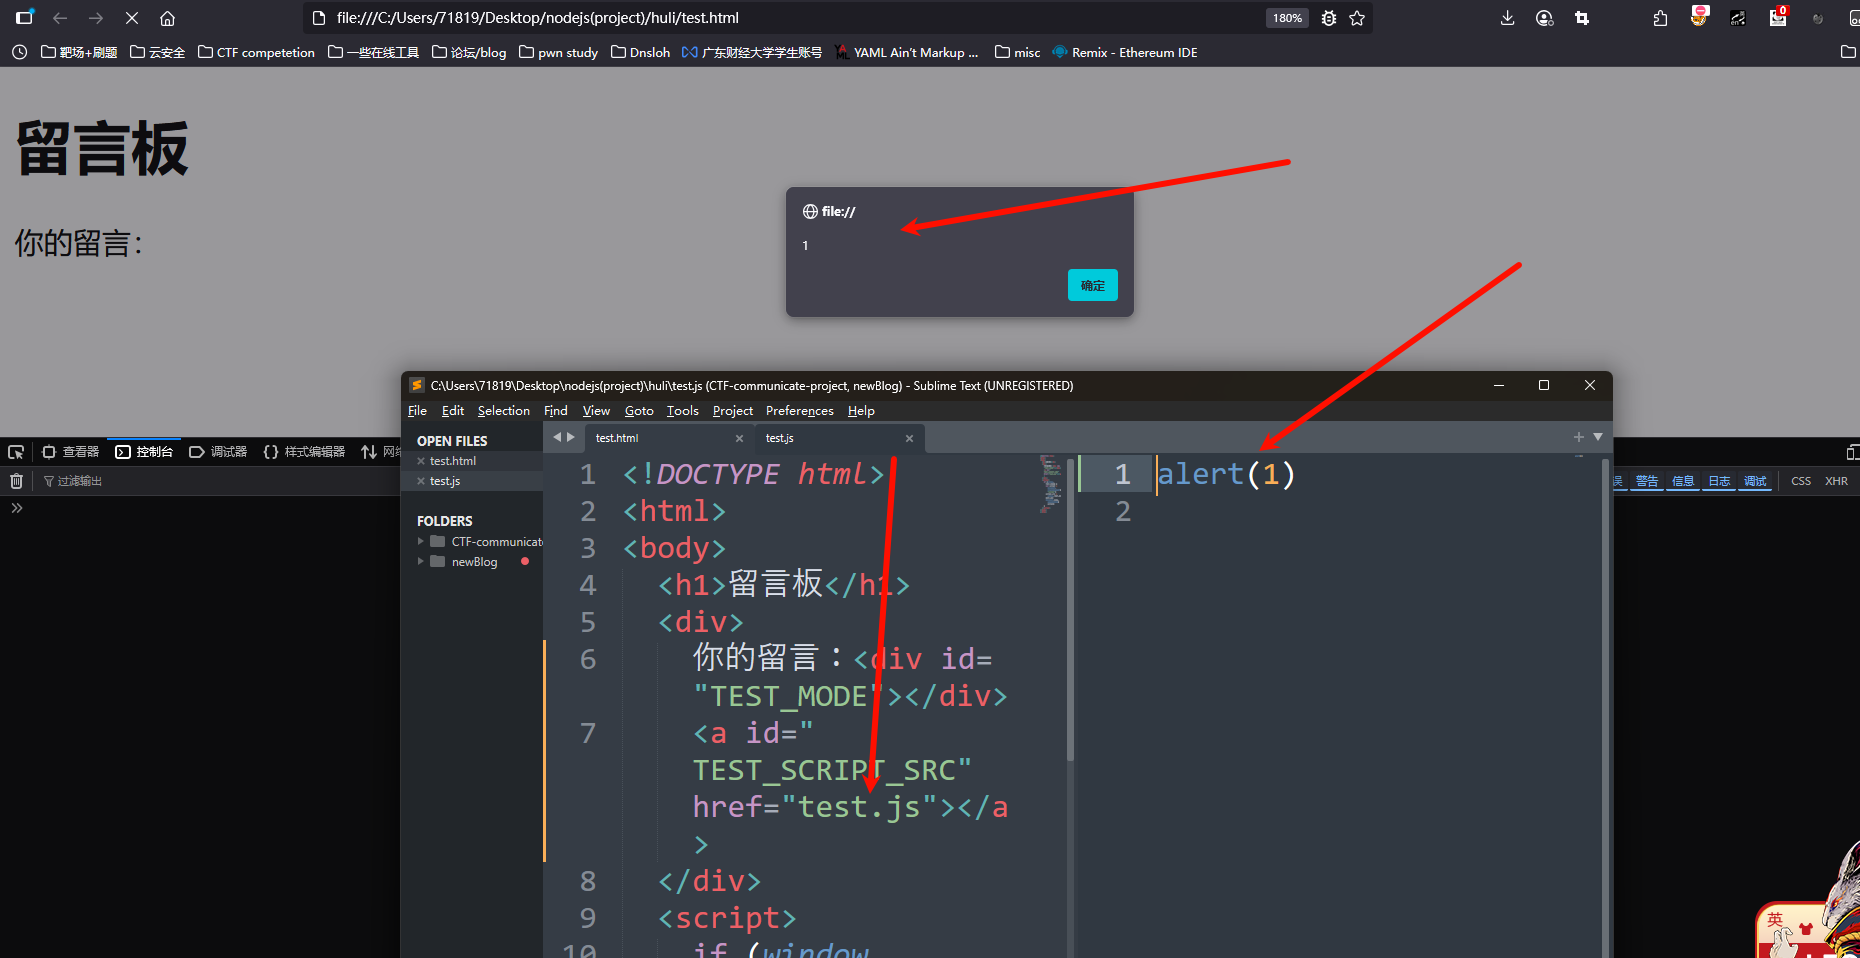Image resolution: width=1860 pixels, height=958 pixels.
Task: Close test.js in the OPEN FILES sidebar
Action: pos(421,481)
